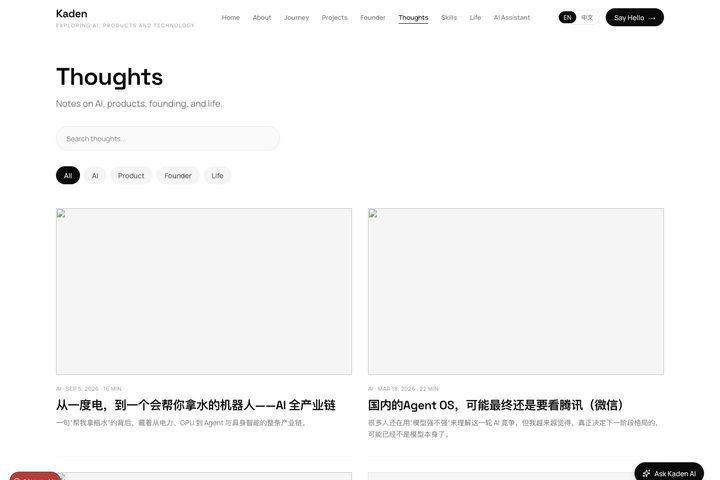
Task: Go to the Life nav link
Action: (475, 17)
